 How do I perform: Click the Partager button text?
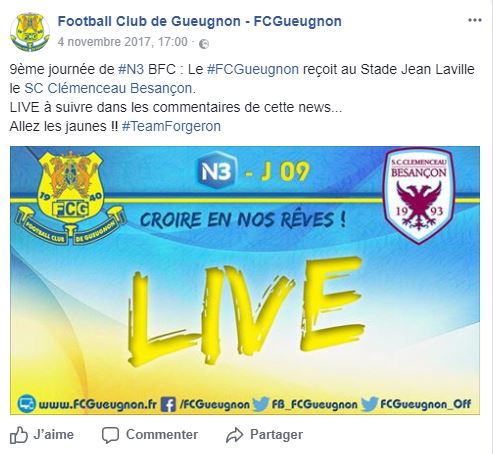(276, 435)
